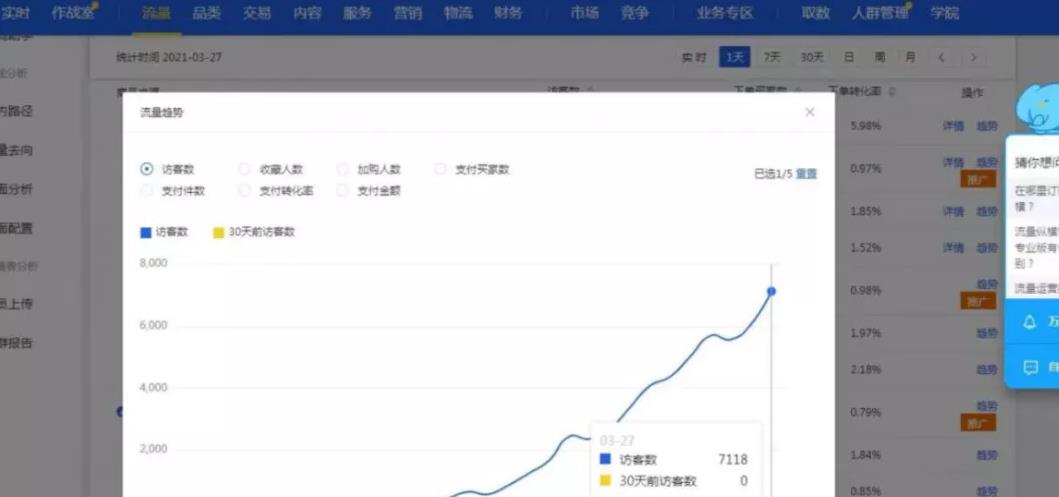This screenshot has height=497, width=1059.
Task: Go to next date with the right arrow
Action: click(973, 57)
